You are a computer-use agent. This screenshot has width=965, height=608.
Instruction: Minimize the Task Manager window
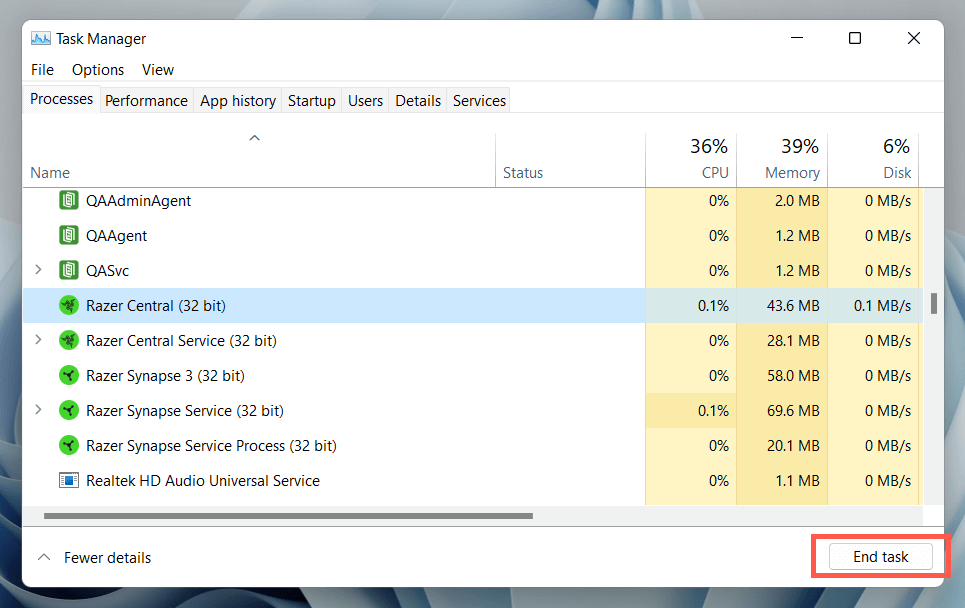coord(797,38)
